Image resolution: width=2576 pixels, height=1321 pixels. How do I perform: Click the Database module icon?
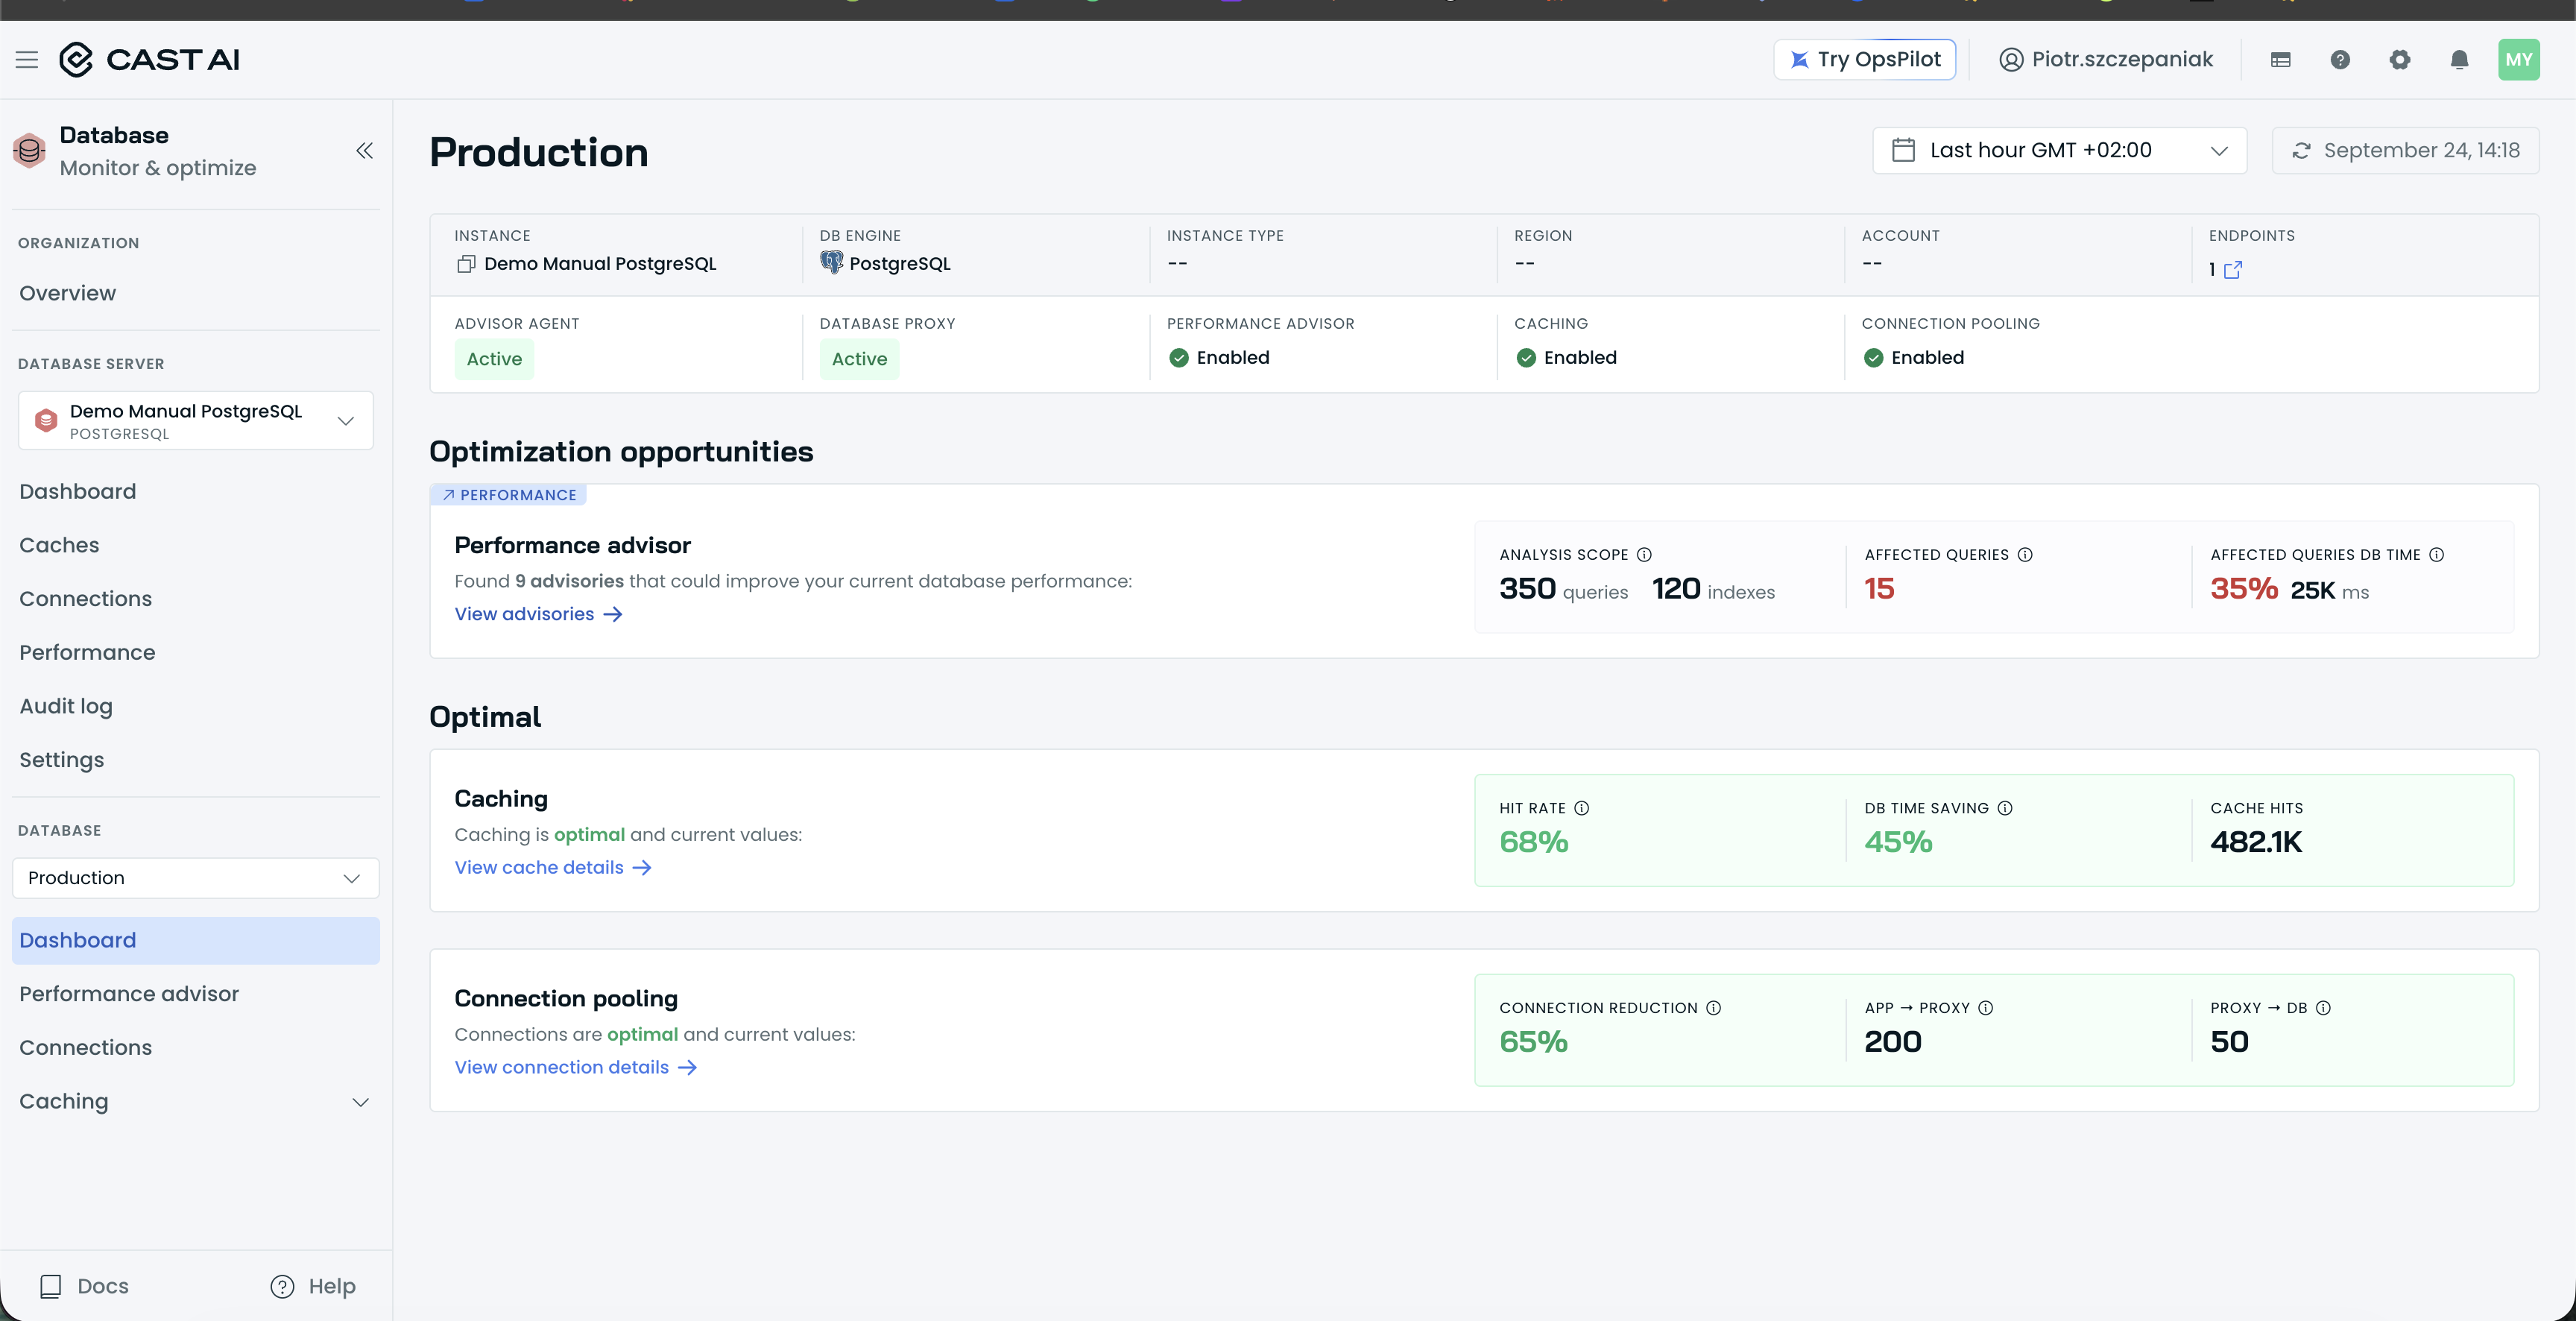30,151
